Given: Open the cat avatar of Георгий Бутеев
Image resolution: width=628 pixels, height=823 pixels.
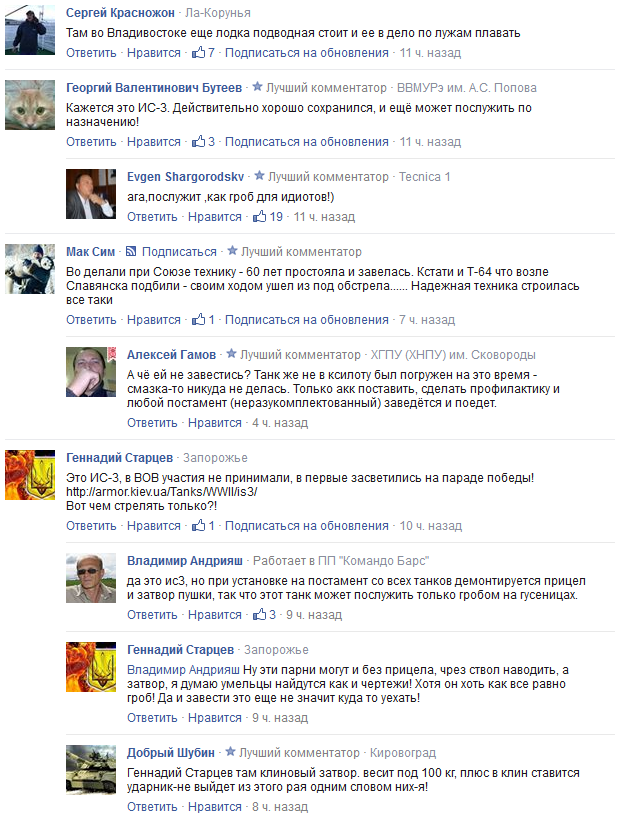Looking at the screenshot, I should (x=30, y=105).
